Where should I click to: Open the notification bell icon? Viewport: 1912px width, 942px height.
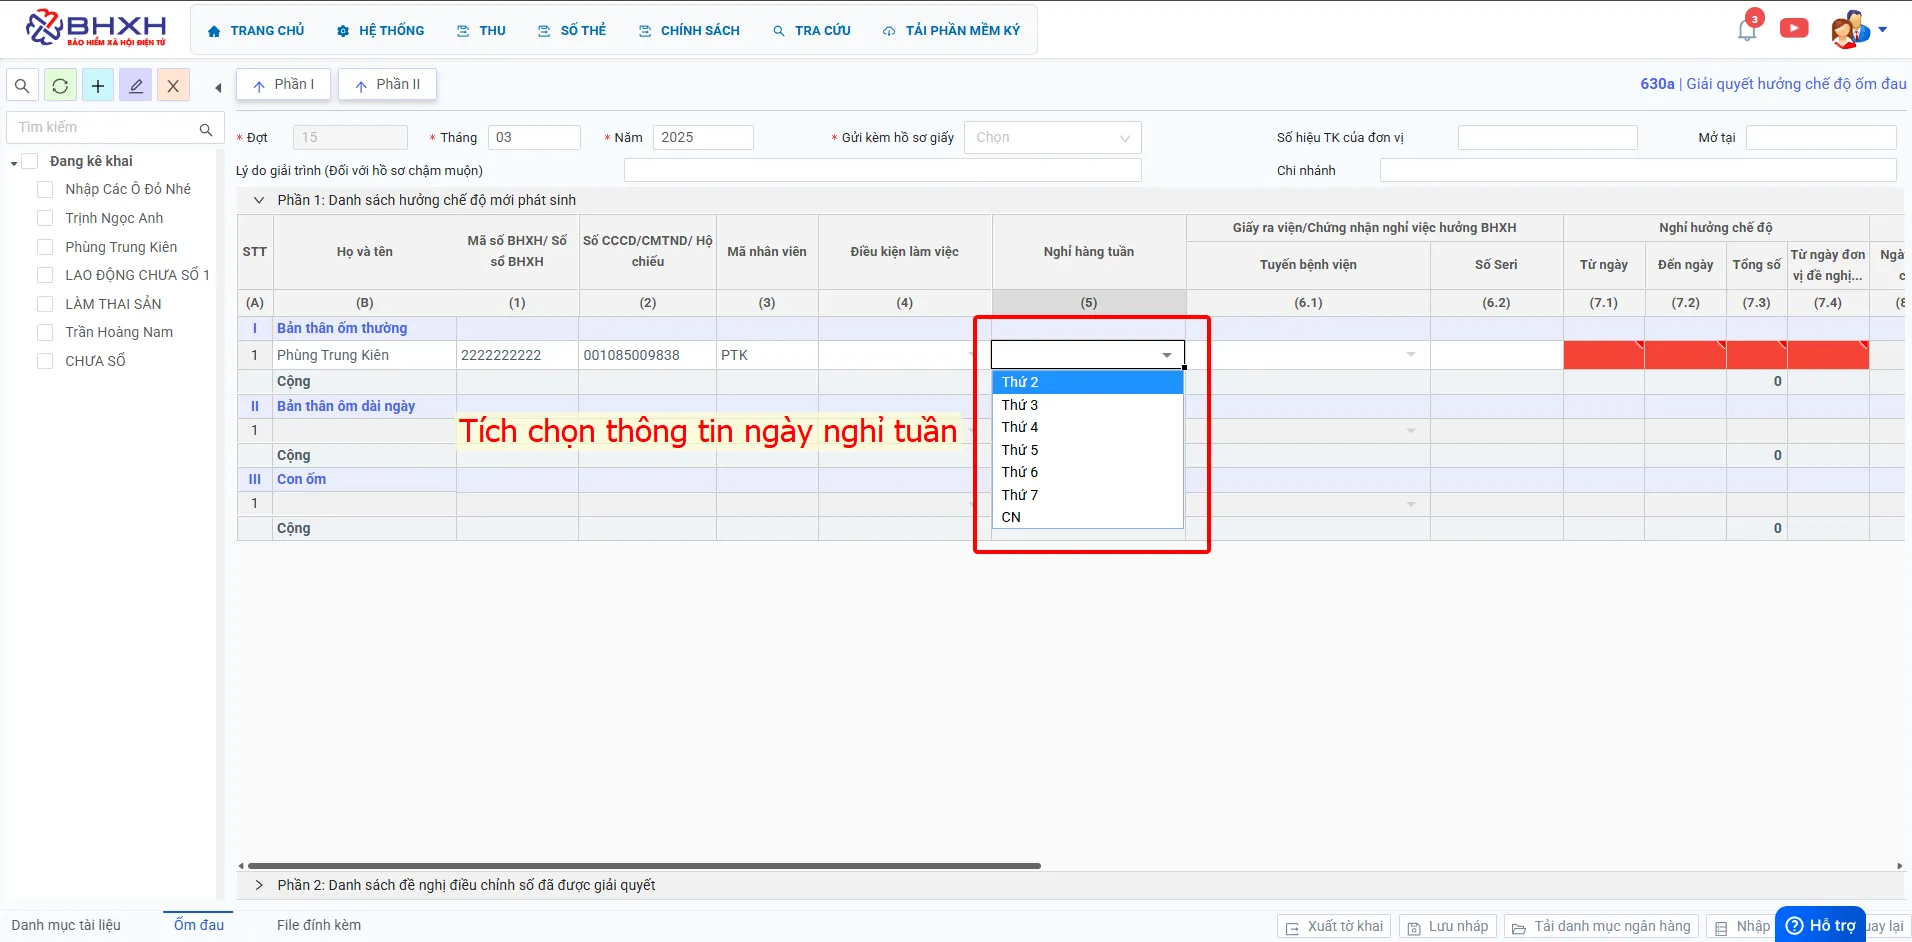click(x=1747, y=29)
